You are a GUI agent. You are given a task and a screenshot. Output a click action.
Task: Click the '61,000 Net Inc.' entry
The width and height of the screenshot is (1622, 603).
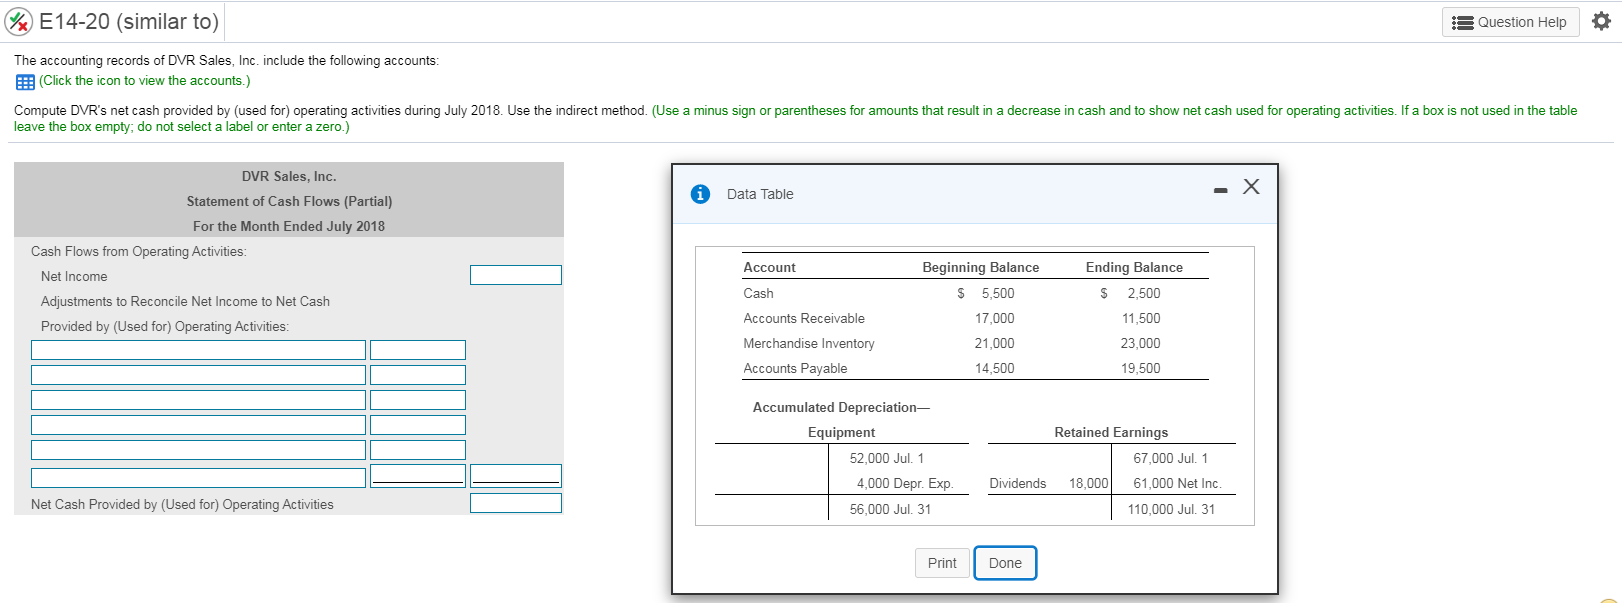pyautogui.click(x=1177, y=483)
